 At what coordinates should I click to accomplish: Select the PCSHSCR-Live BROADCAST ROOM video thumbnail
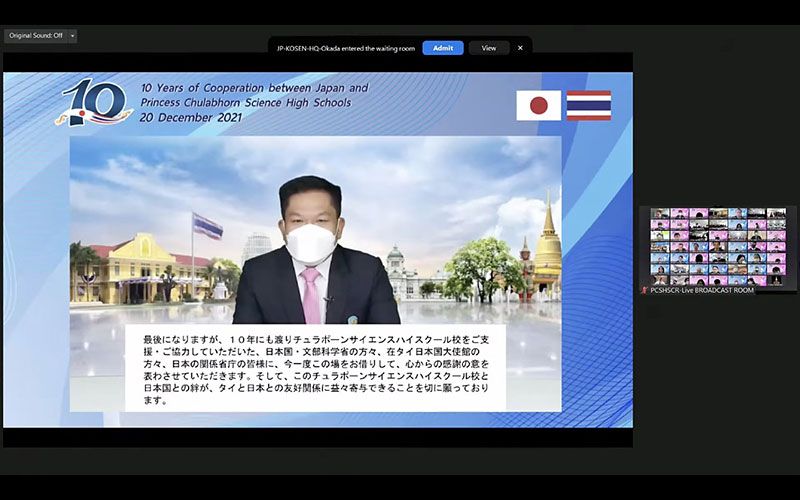[718, 246]
